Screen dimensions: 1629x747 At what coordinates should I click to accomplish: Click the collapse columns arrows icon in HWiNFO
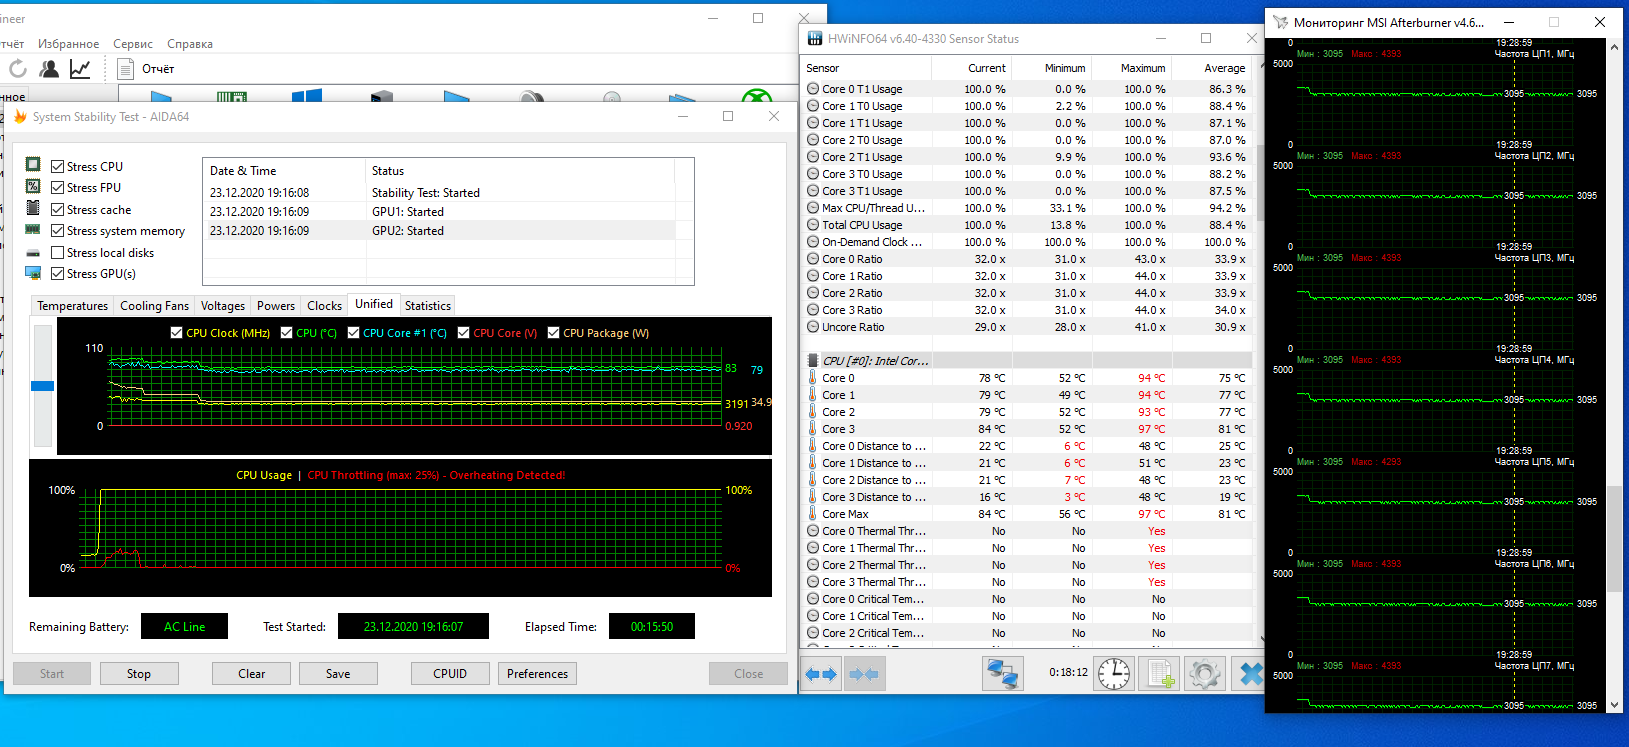[864, 674]
